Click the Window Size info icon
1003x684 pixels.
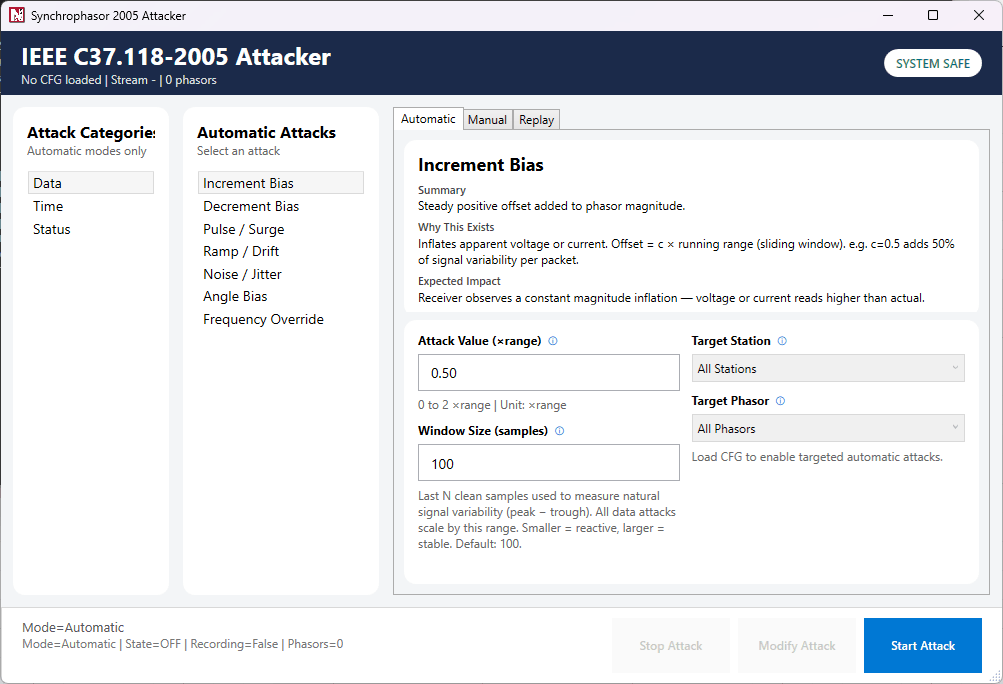560,431
